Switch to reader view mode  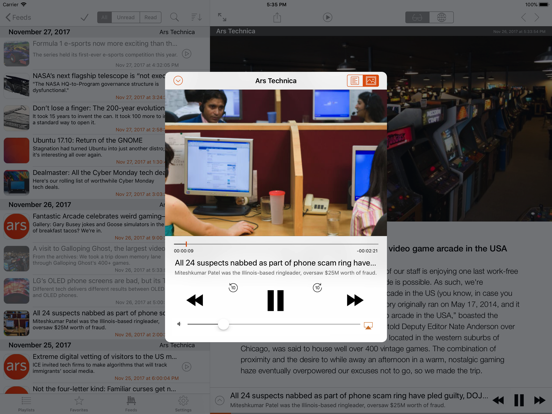417,17
